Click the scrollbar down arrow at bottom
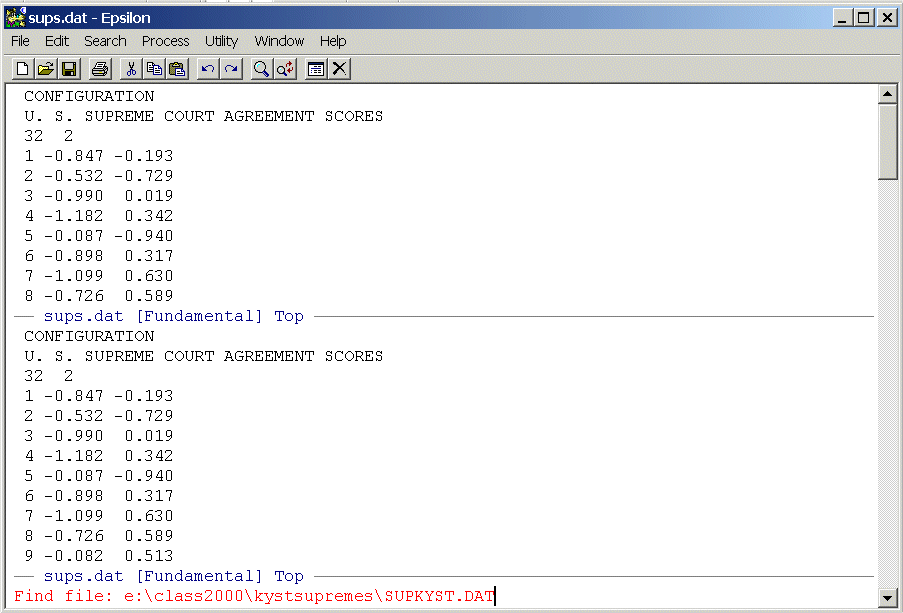903x613 pixels. [886, 598]
